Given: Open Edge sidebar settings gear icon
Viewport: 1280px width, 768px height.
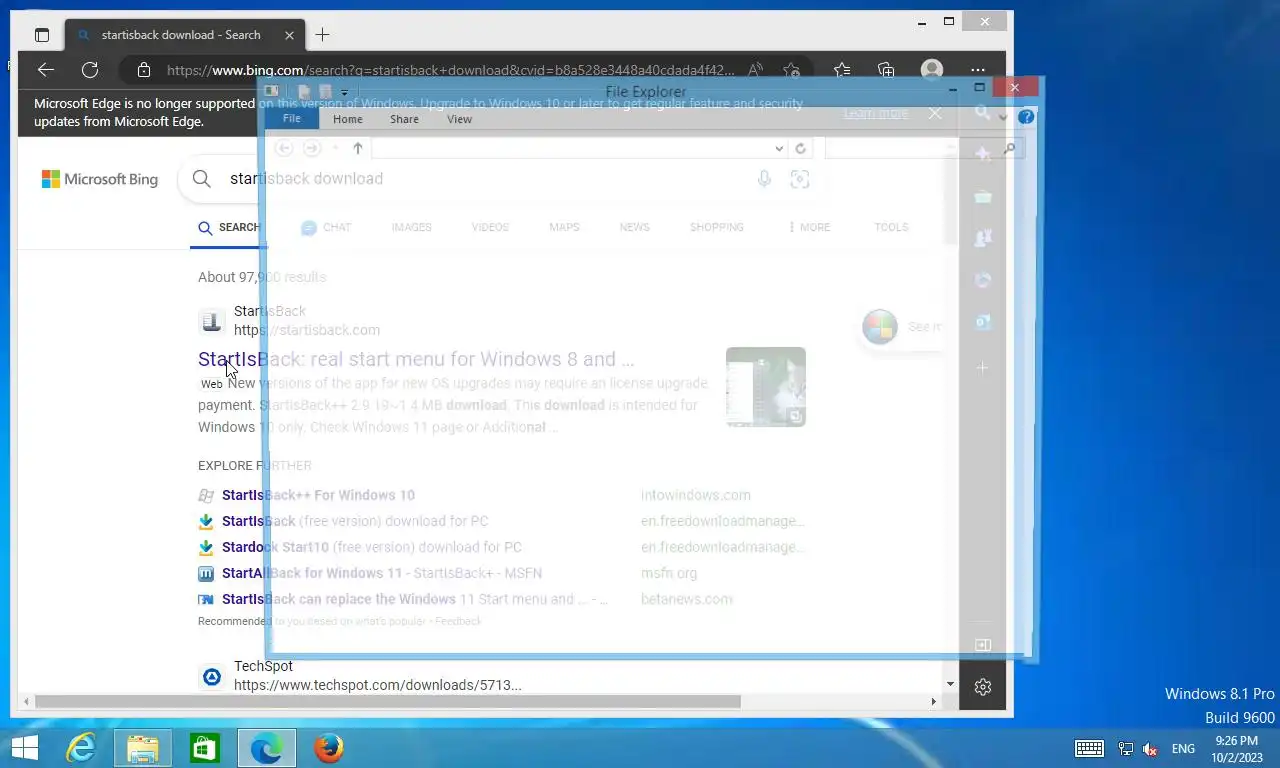Looking at the screenshot, I should pos(983,687).
